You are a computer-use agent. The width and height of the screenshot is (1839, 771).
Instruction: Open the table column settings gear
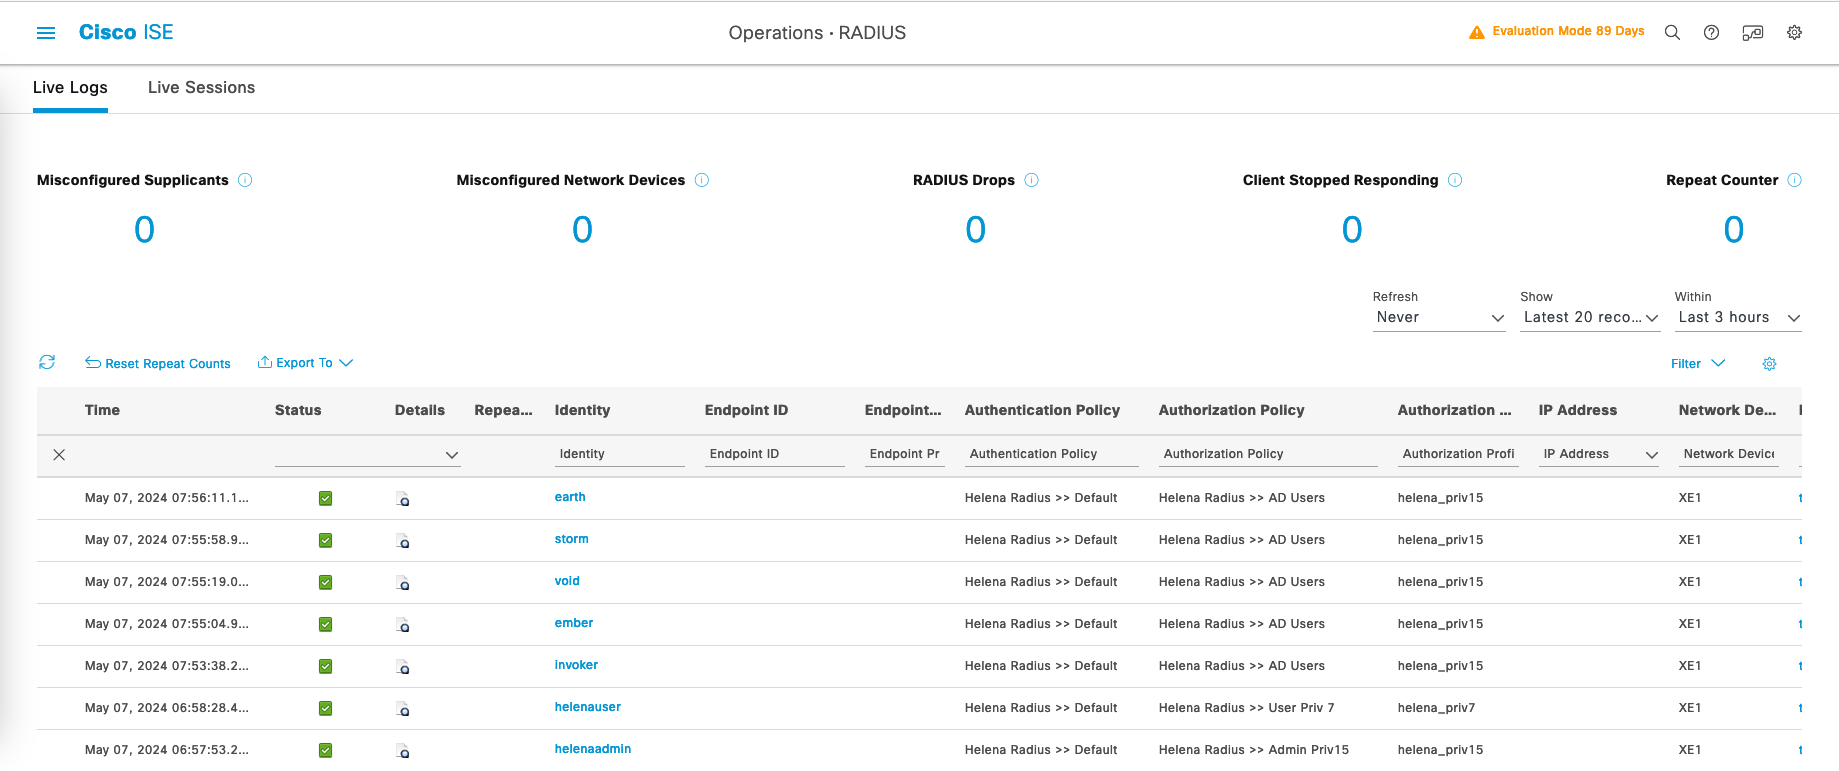point(1769,364)
